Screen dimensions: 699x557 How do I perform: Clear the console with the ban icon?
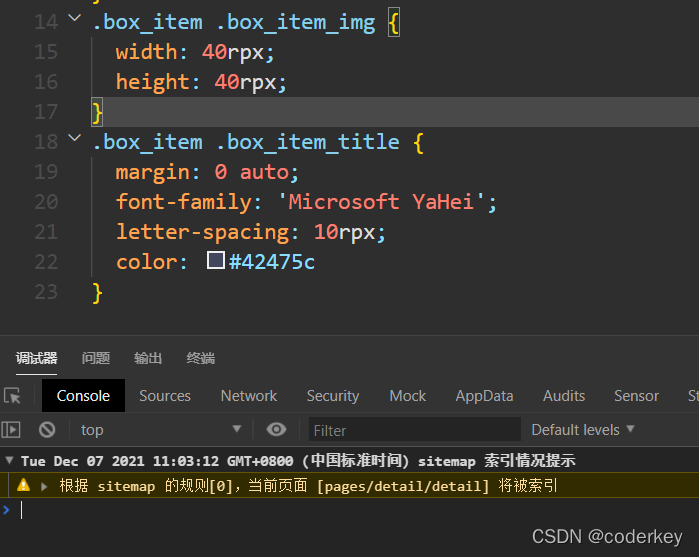47,430
